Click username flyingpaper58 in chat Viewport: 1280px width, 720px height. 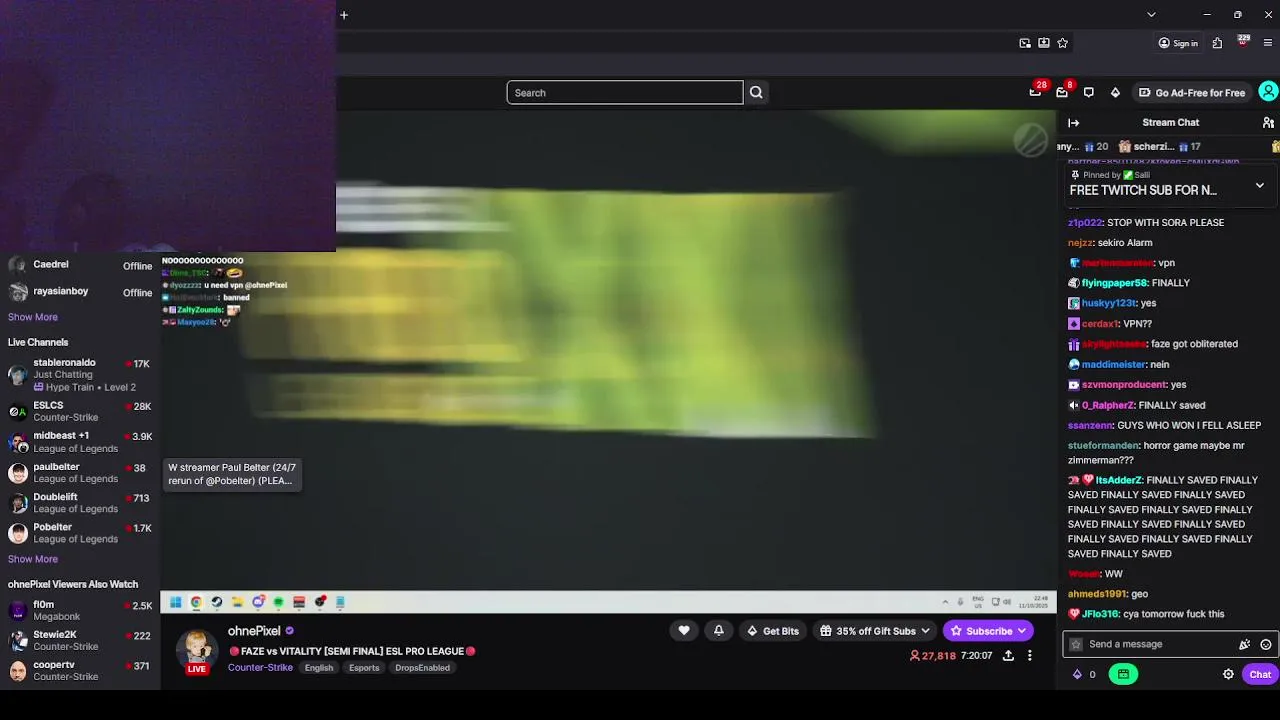coord(1114,283)
